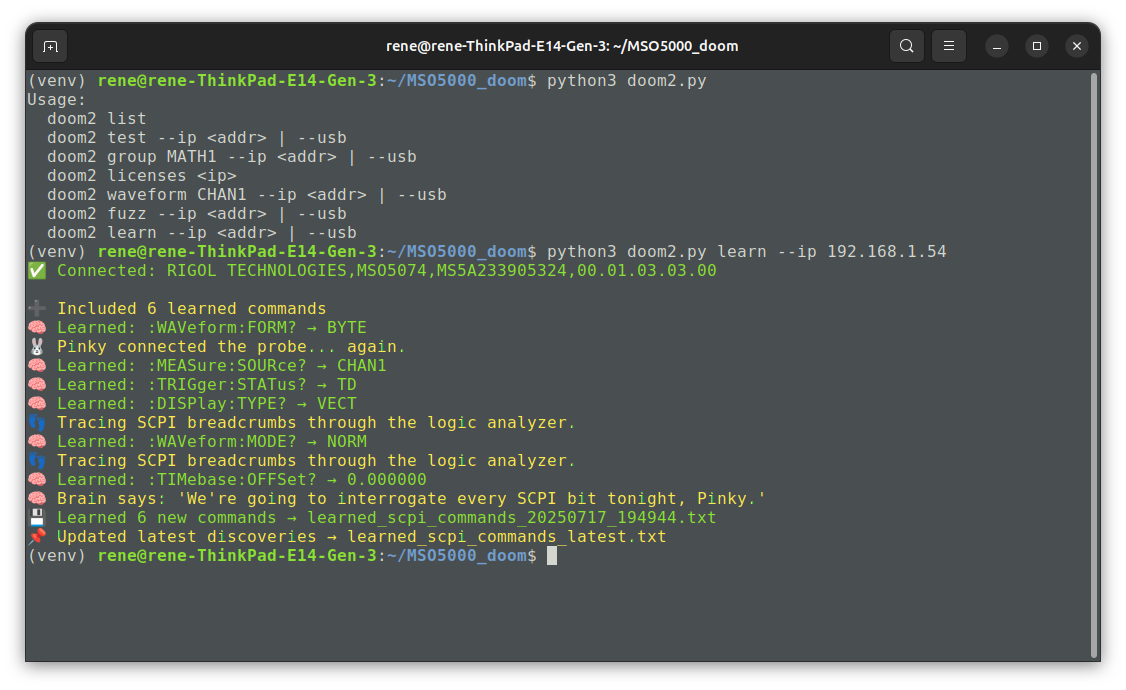Click the brain emoji beside :TRIGger:STATus? line
Viewport: 1126px width, 690px height.
click(37, 385)
